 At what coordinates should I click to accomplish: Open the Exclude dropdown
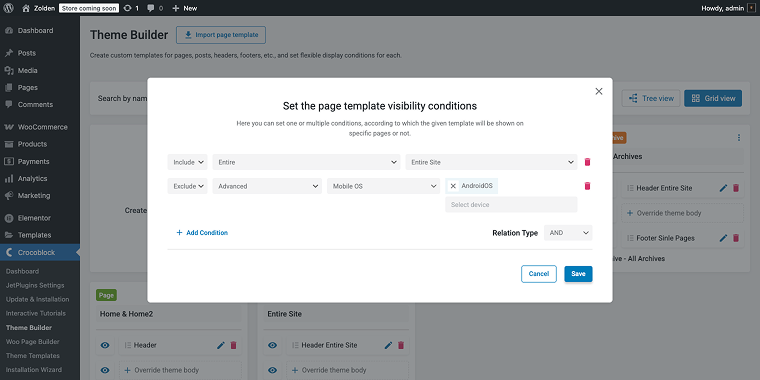point(188,186)
